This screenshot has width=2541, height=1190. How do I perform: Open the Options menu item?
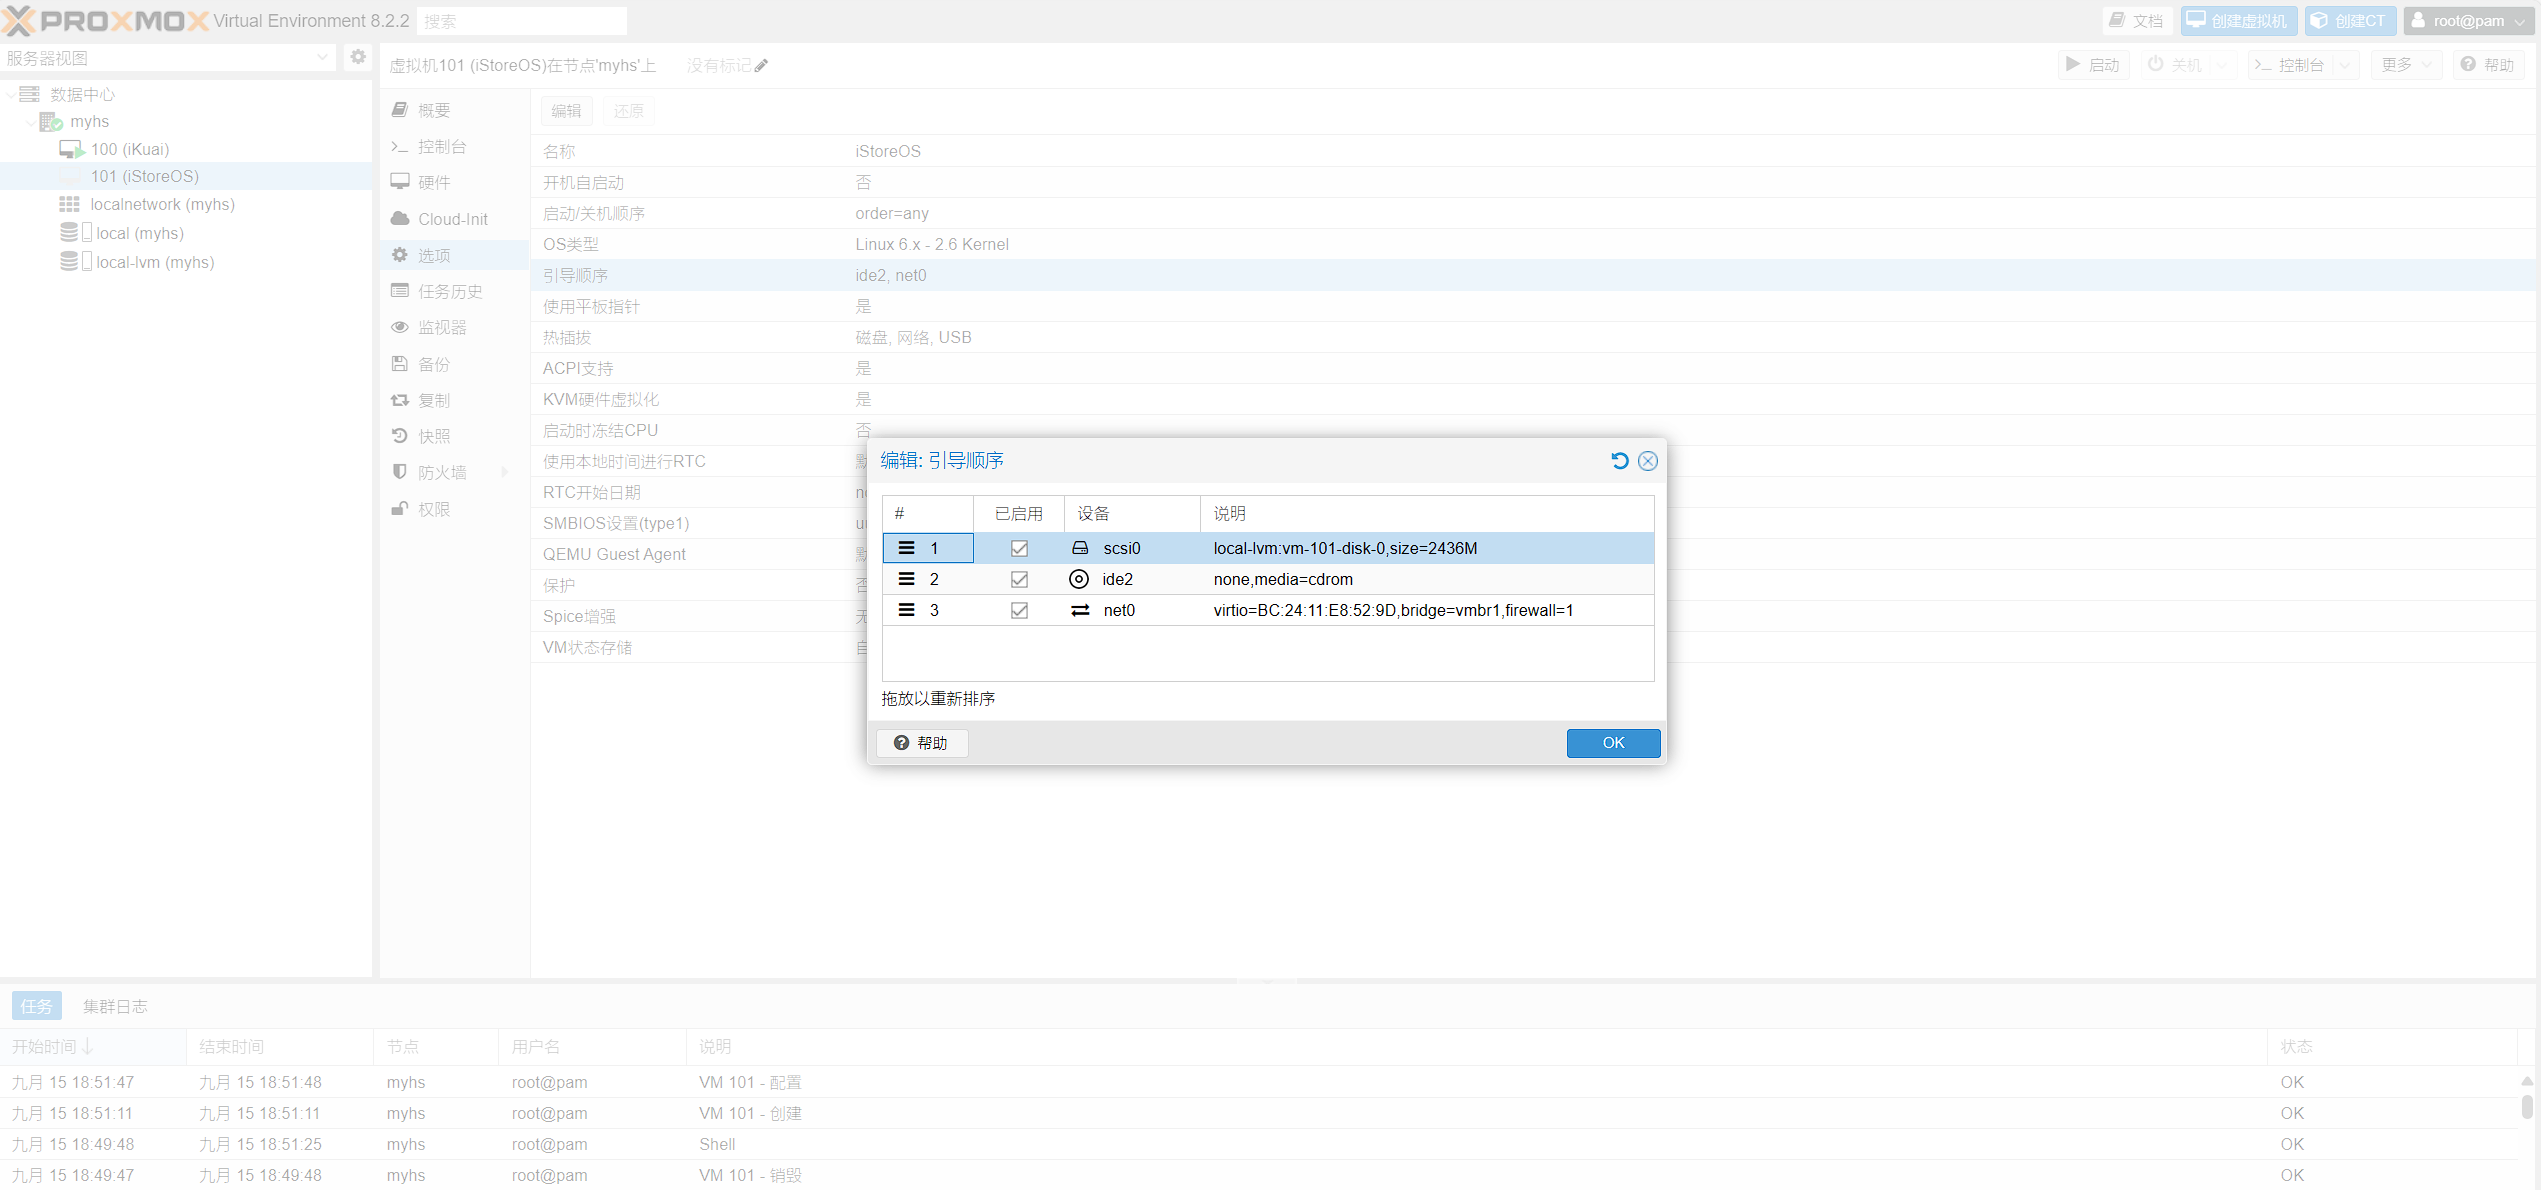[454, 255]
